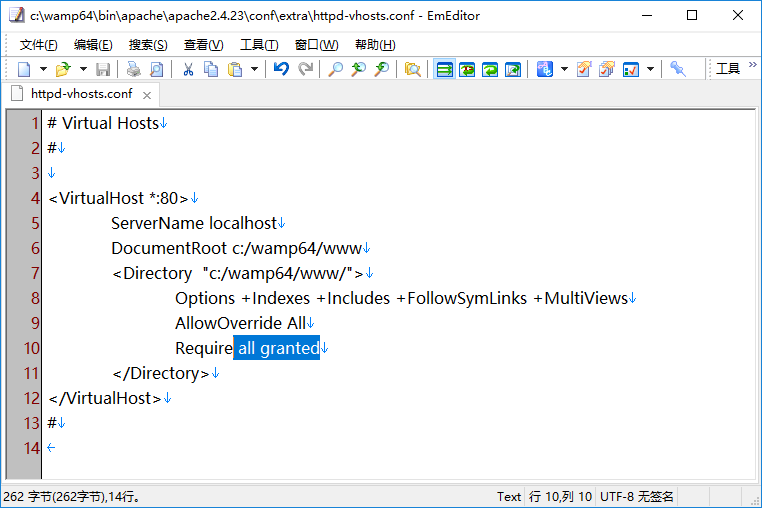Open 编辑(E) menu
Viewport: 762px width, 508px height.
click(93, 45)
